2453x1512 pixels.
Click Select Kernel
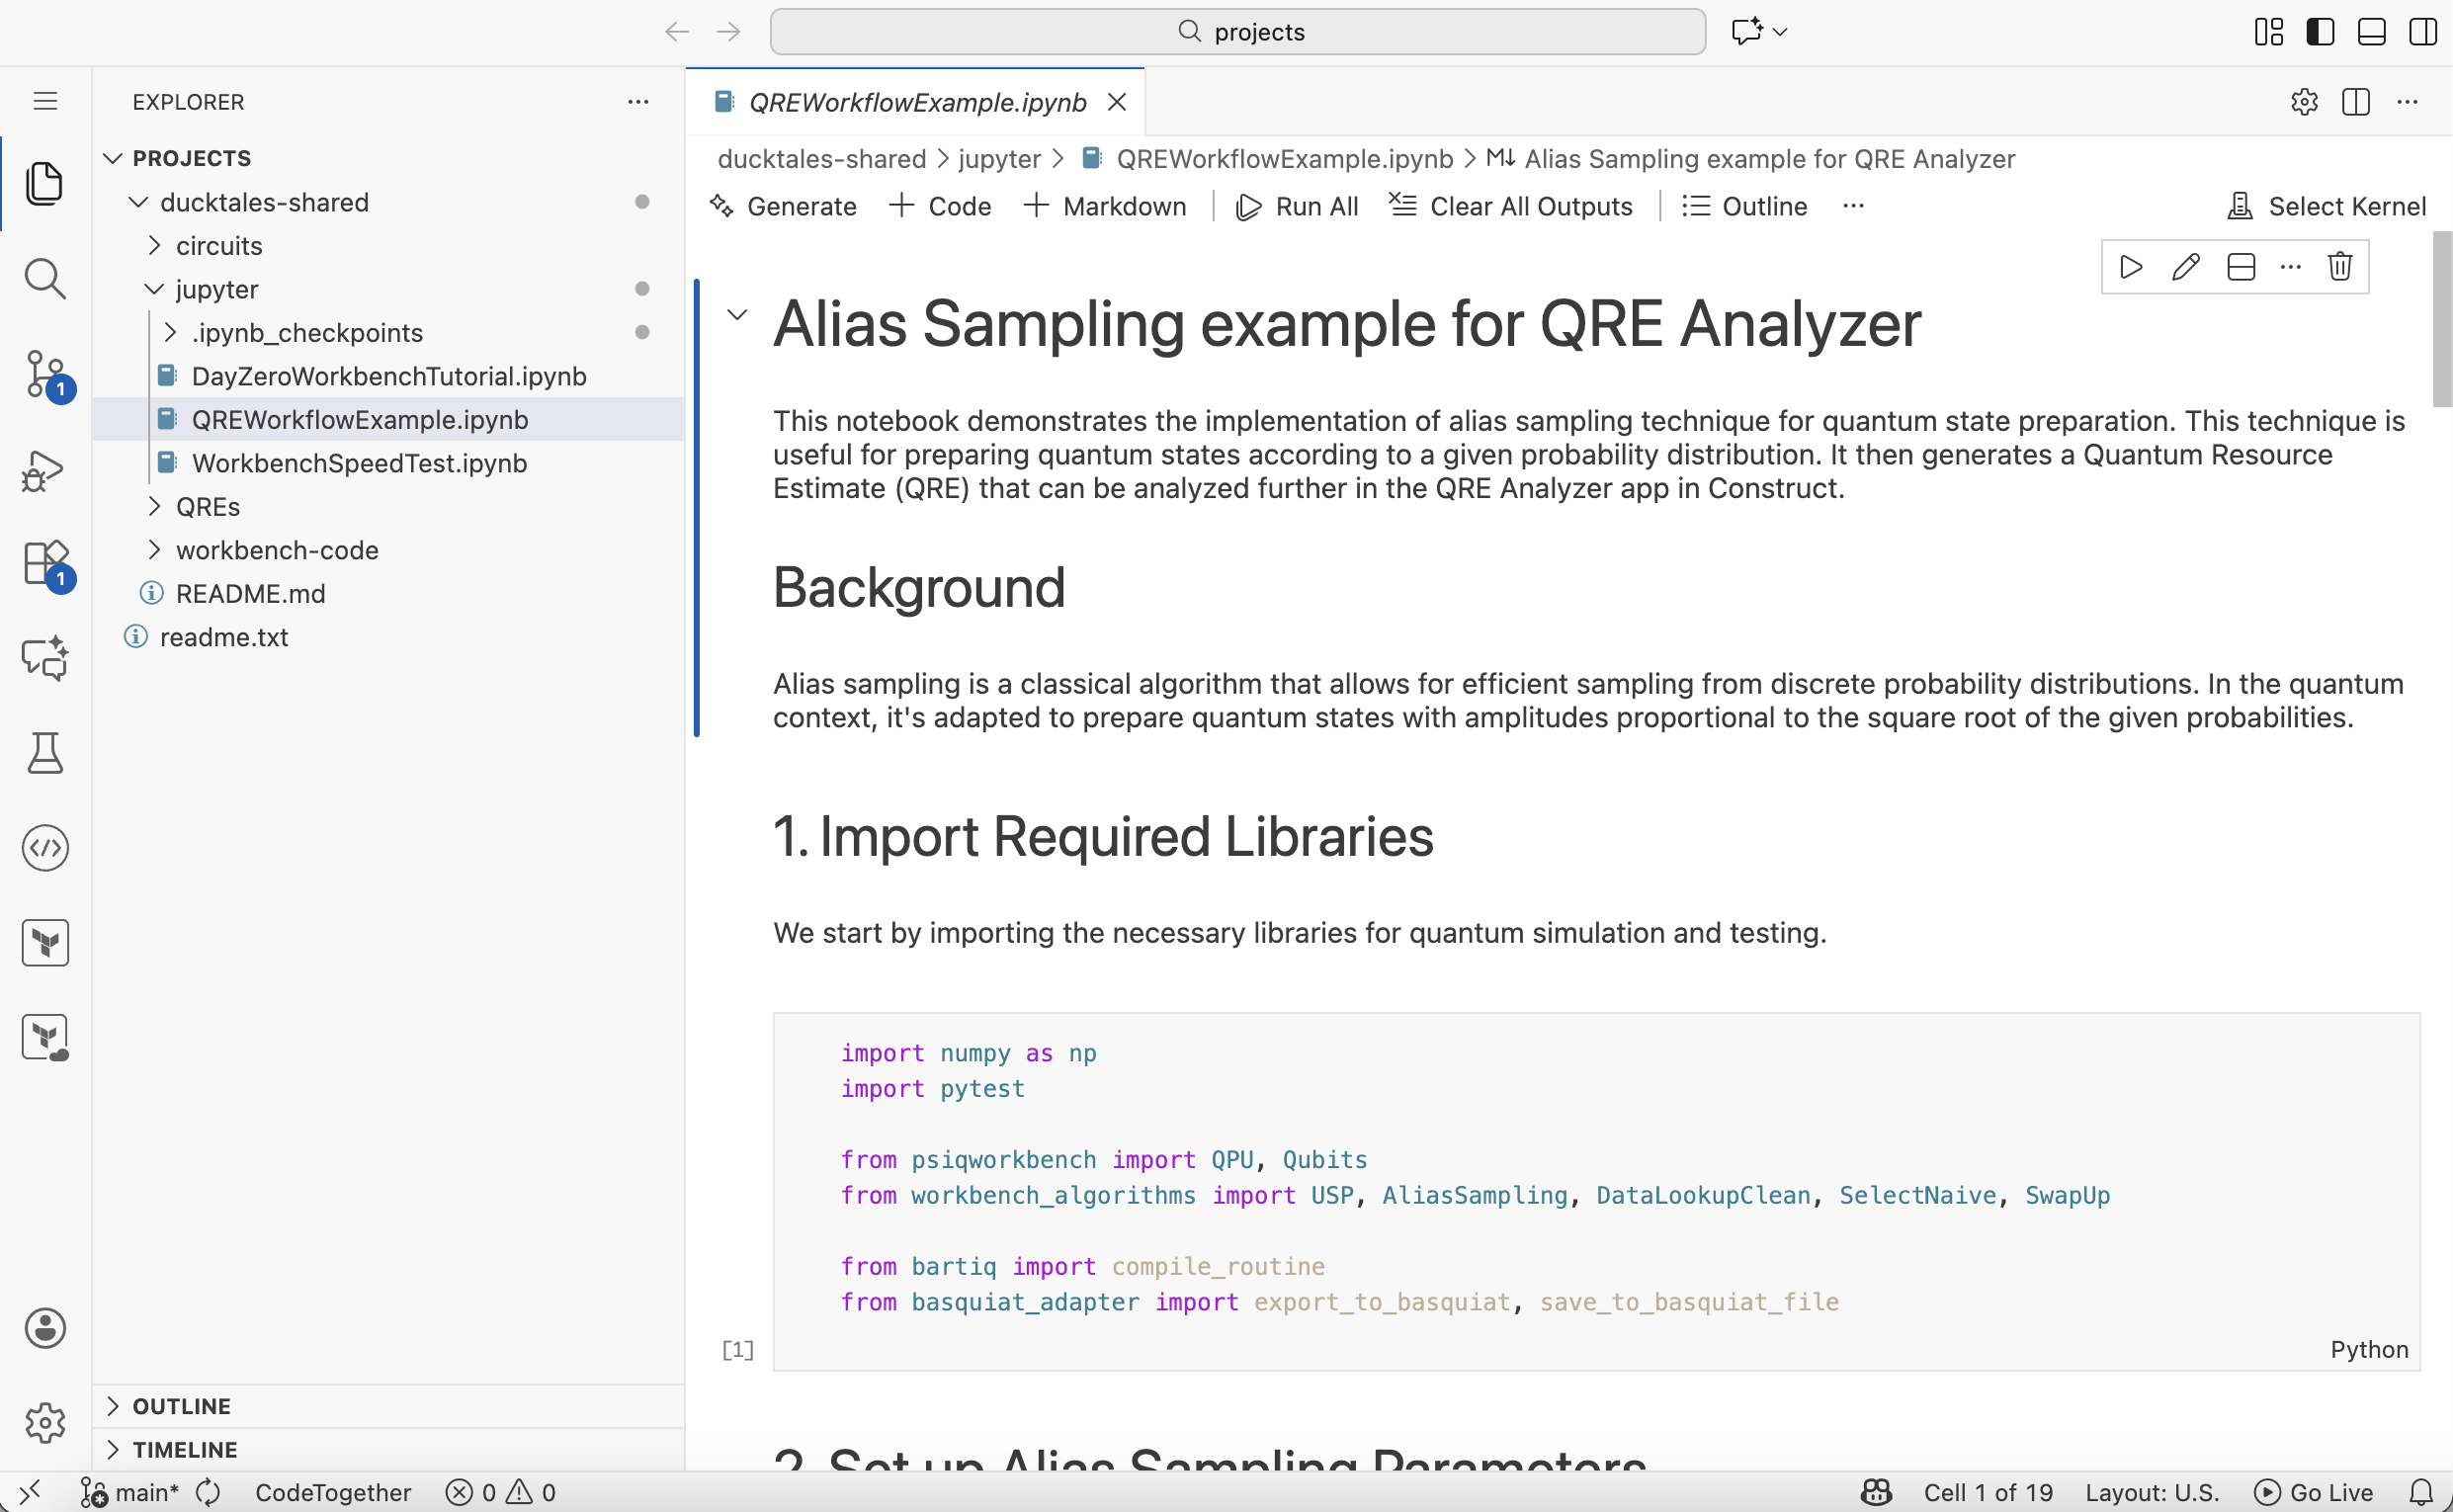click(2327, 206)
